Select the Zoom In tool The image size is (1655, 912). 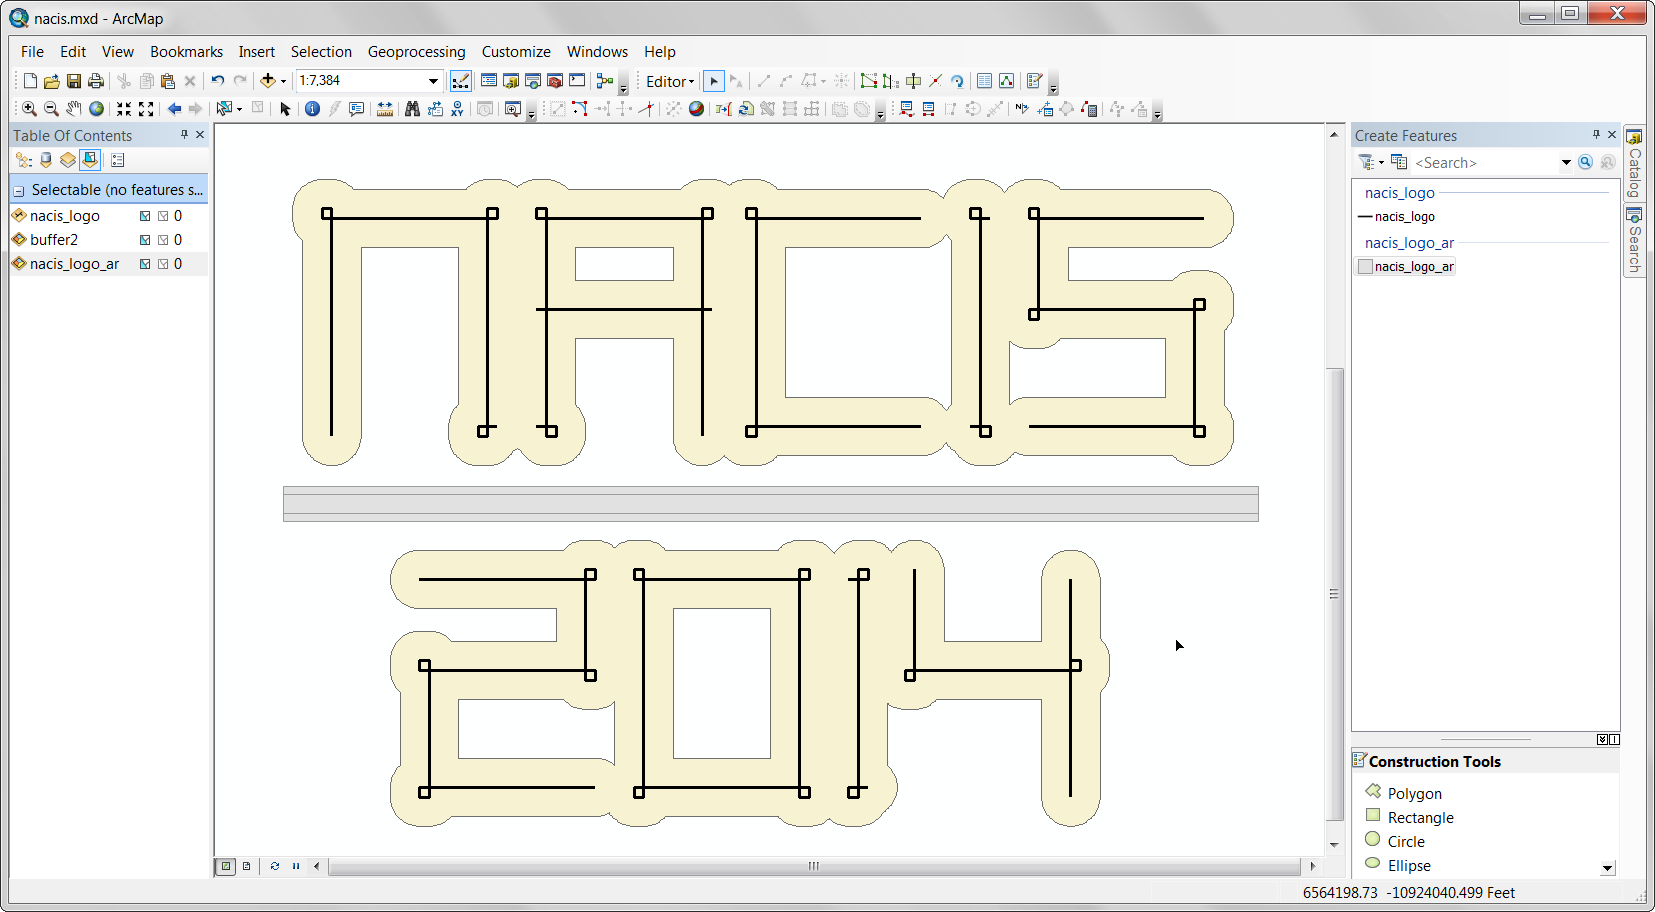[29, 109]
